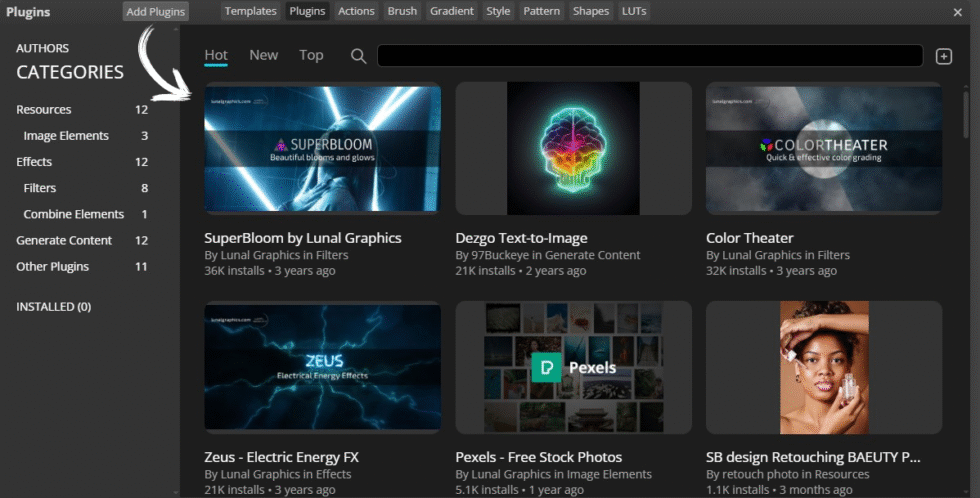Open the SB design Retouching thumbnail
The width and height of the screenshot is (980, 498).
824,367
